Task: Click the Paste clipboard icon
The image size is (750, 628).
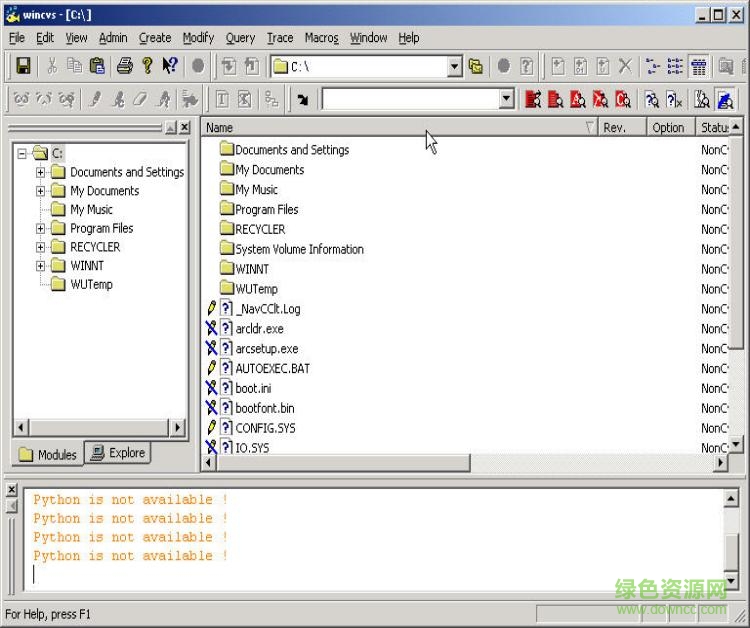Action: click(x=97, y=66)
